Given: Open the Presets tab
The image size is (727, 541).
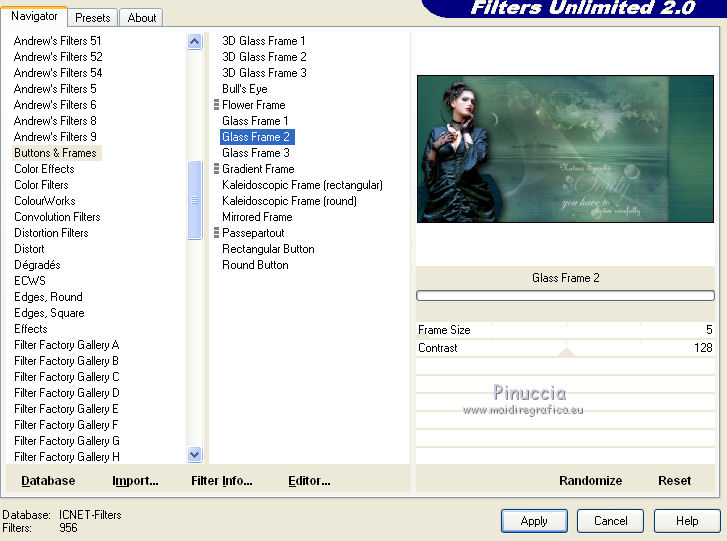Looking at the screenshot, I should coord(93,18).
